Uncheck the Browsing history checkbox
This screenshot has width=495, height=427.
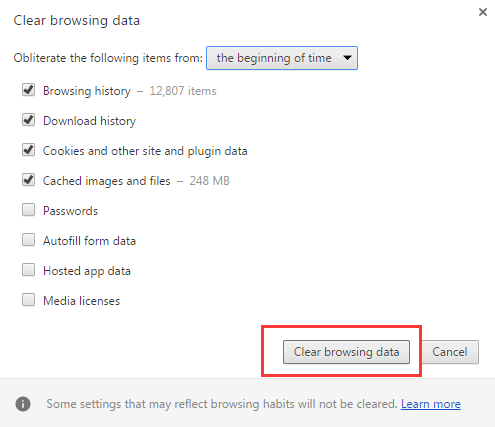(28, 90)
